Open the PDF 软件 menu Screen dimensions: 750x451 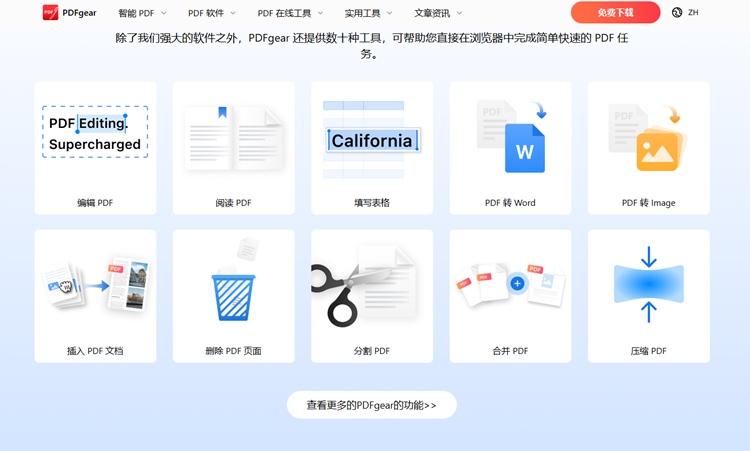pos(206,13)
